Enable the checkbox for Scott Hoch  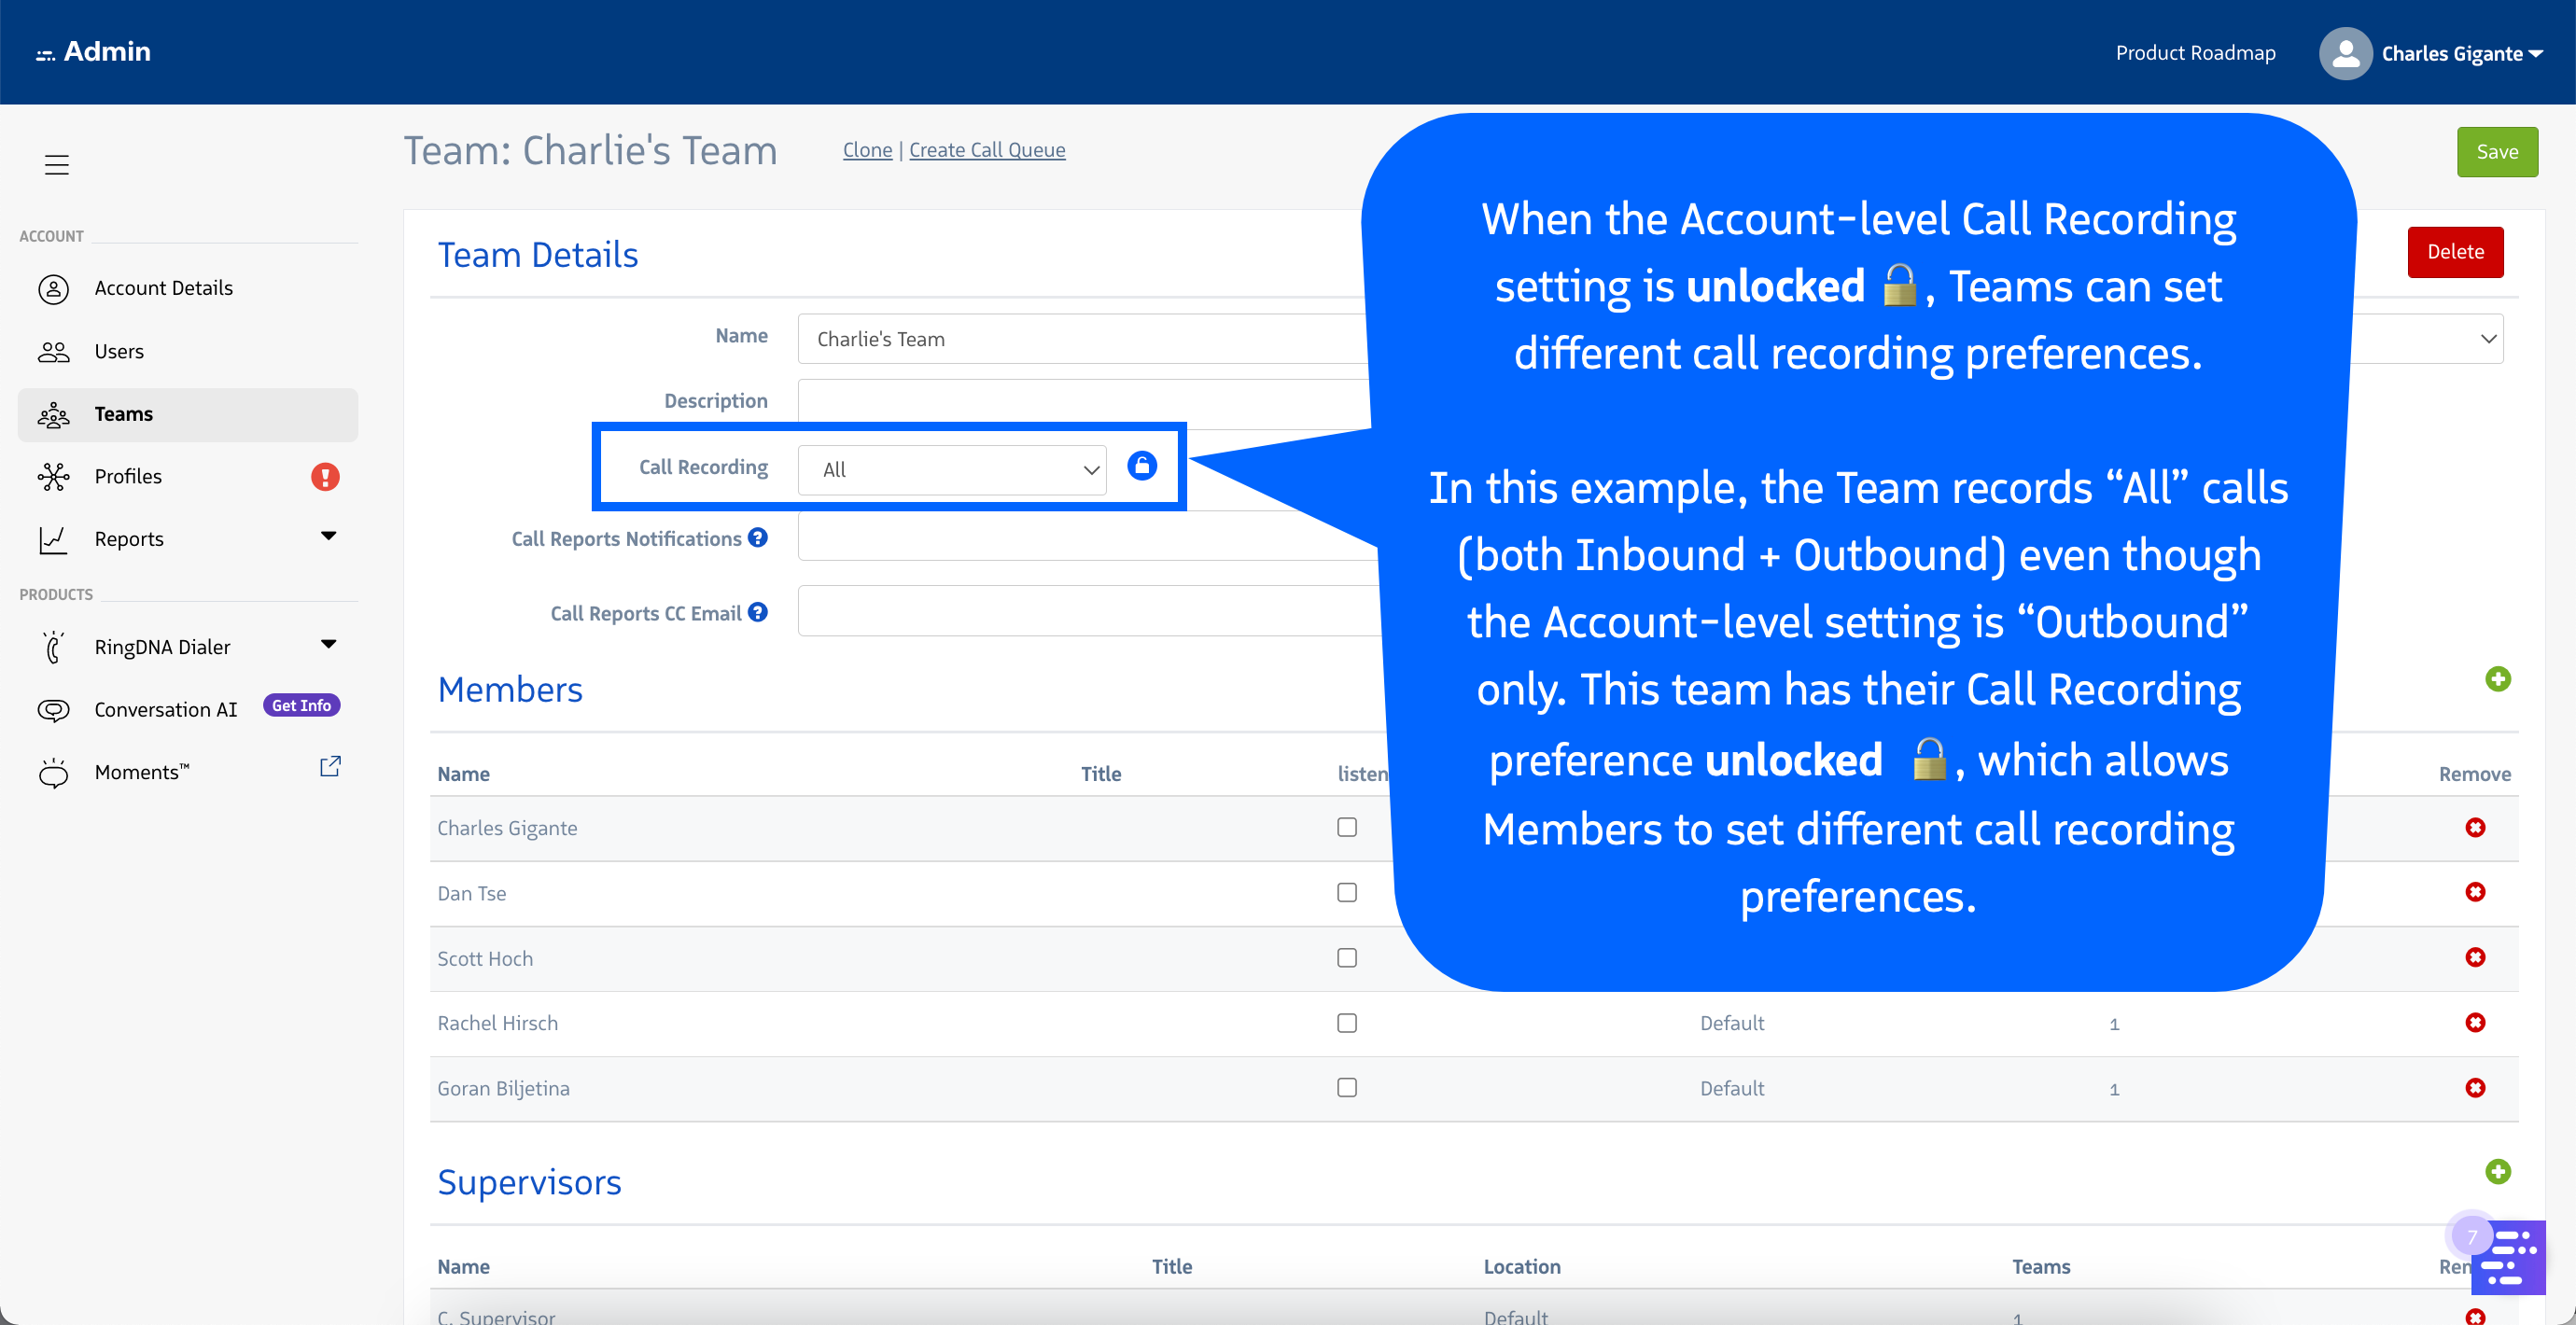(x=1347, y=958)
